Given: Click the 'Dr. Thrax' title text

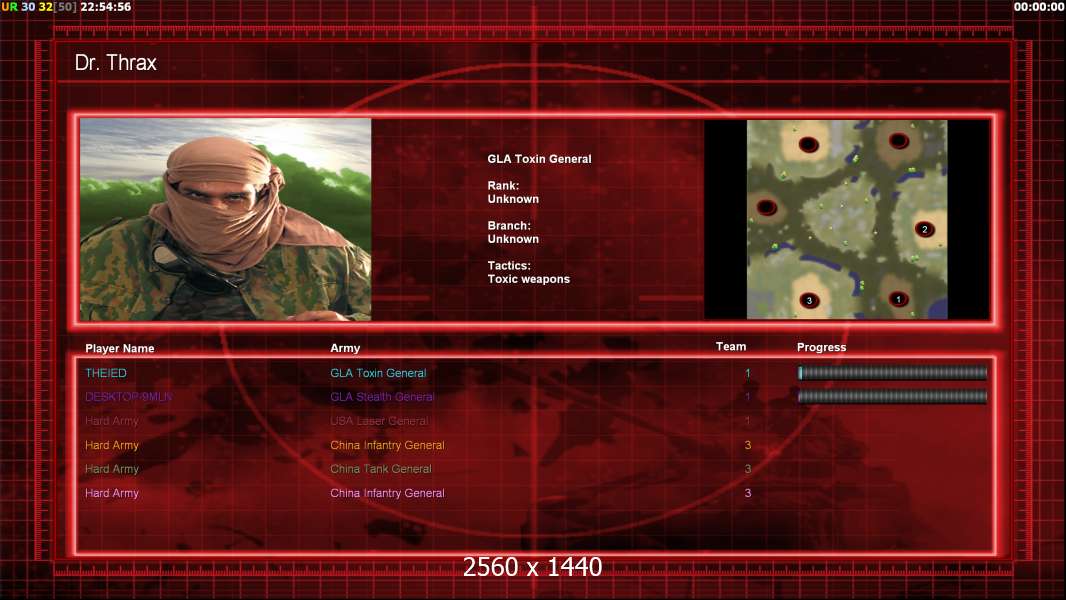Looking at the screenshot, I should pyautogui.click(x=116, y=63).
